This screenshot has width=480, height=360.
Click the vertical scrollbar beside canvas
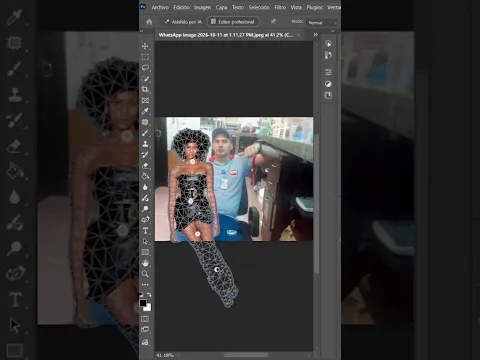317,204
